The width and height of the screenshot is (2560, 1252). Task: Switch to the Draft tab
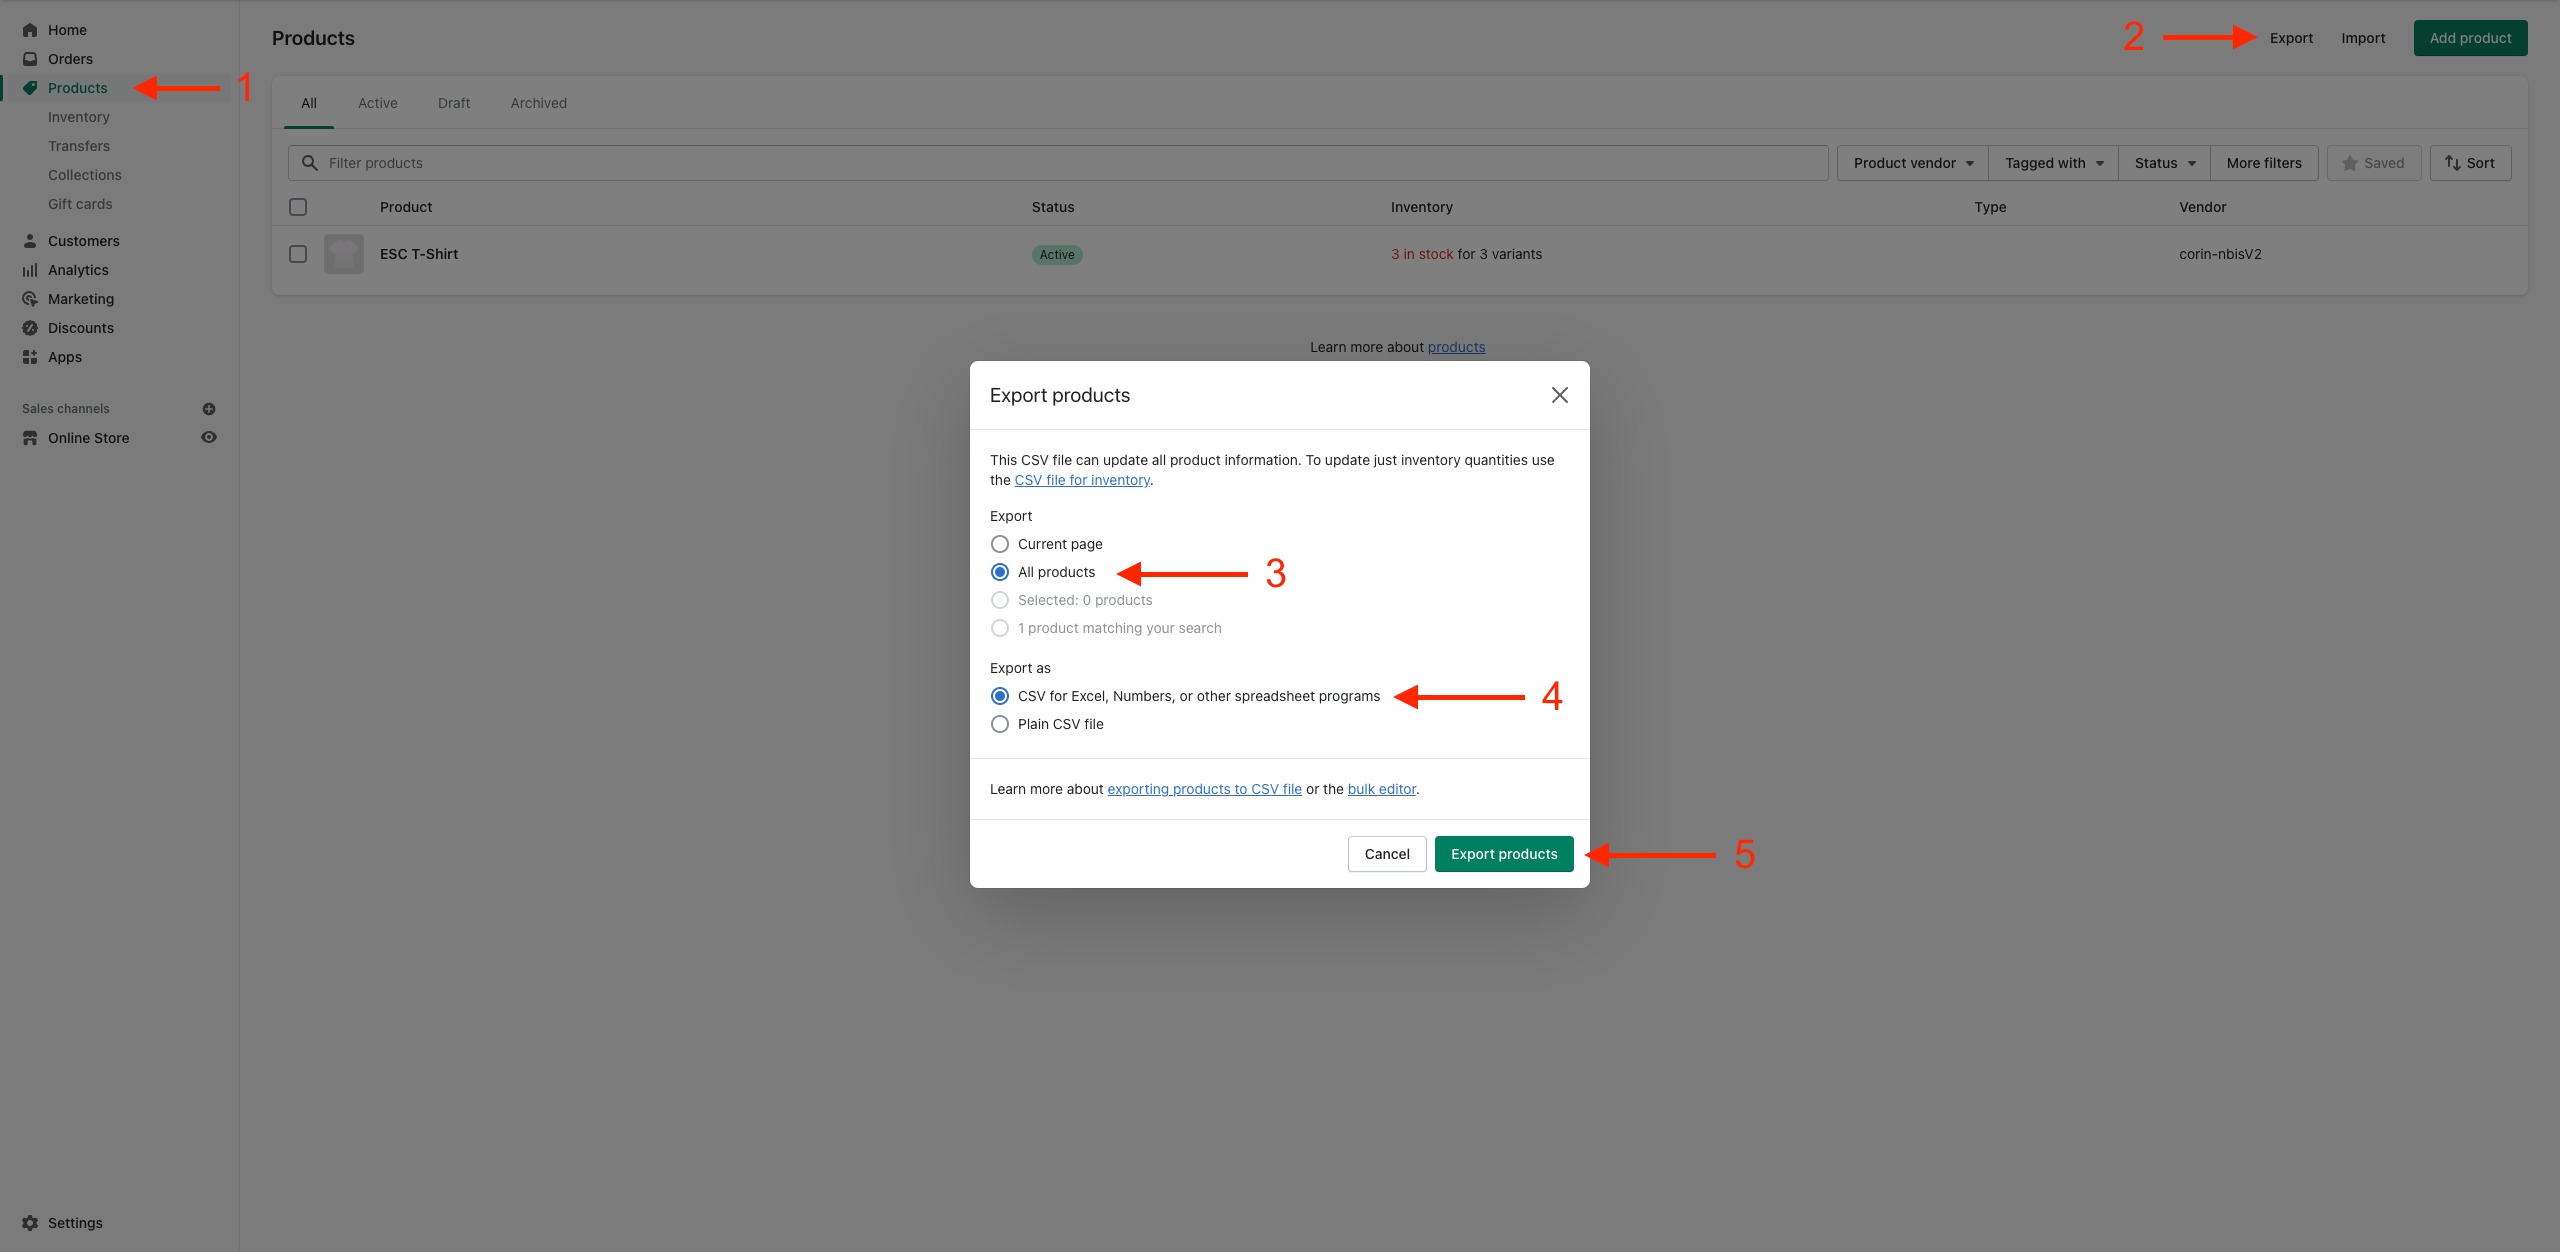point(453,102)
